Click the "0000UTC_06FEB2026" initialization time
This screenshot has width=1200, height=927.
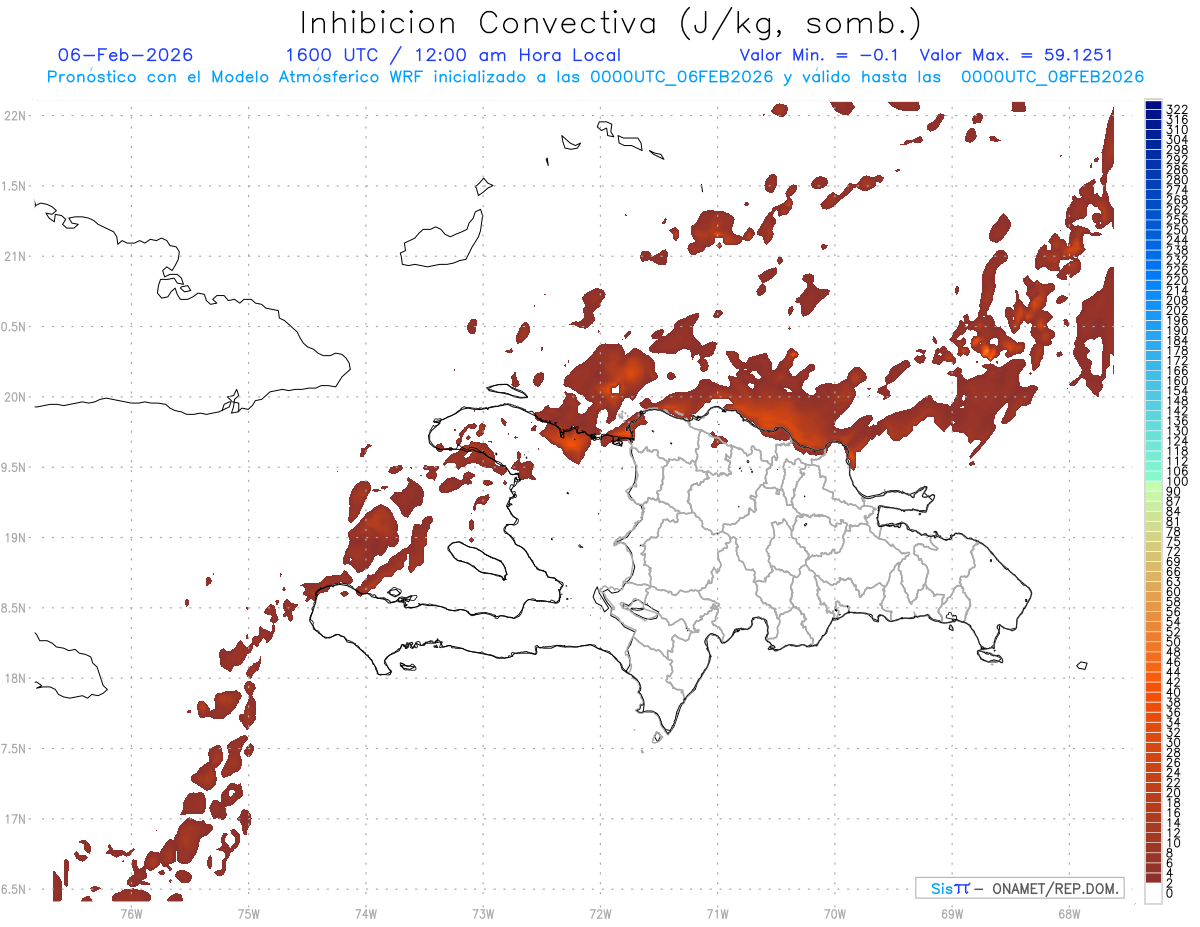(682, 77)
